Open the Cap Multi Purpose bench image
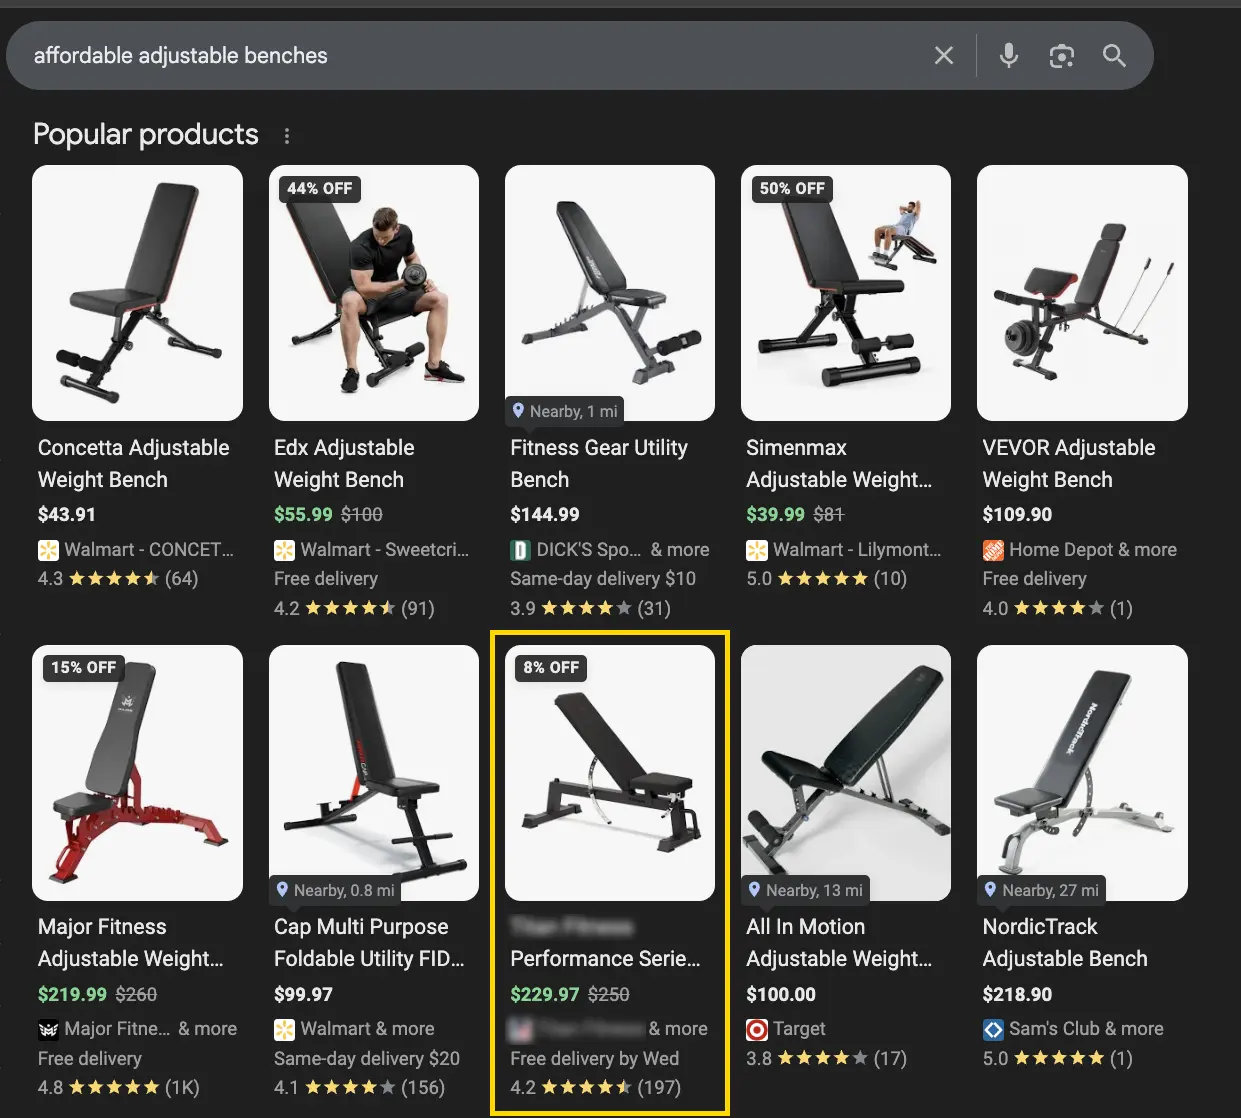This screenshot has height=1118, width=1241. pos(374,773)
